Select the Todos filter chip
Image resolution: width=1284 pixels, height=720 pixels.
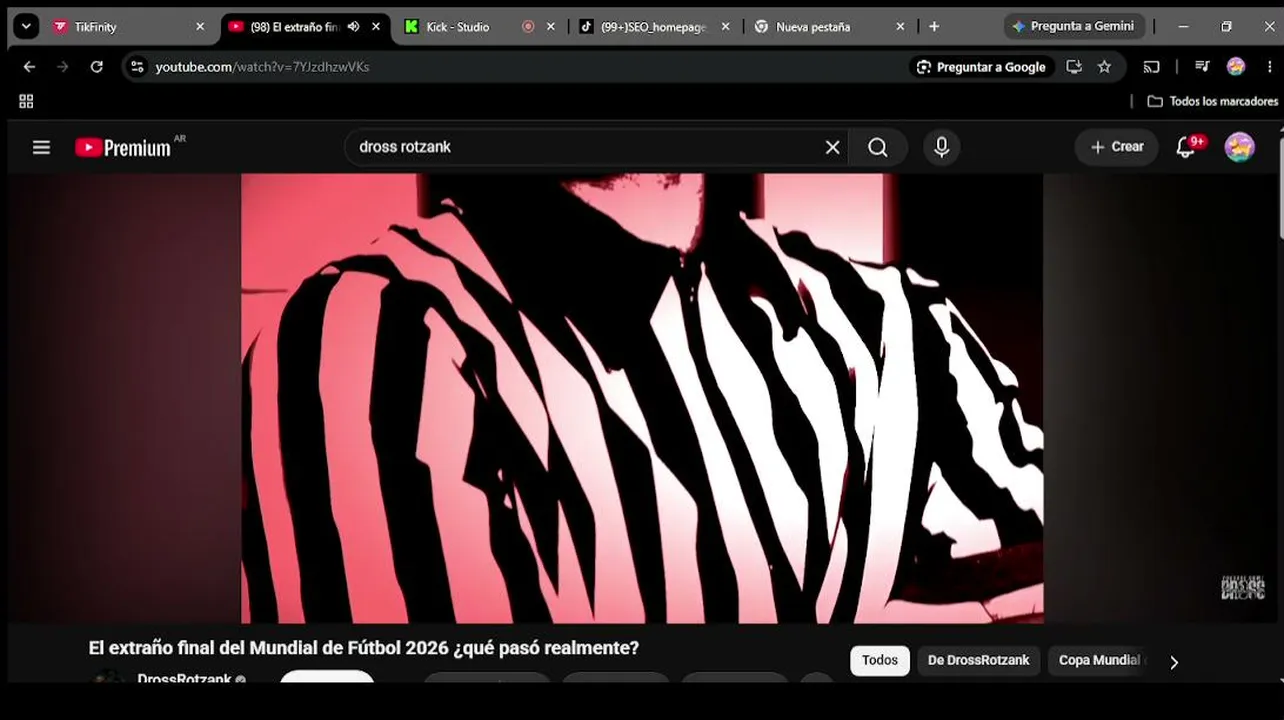coord(880,660)
